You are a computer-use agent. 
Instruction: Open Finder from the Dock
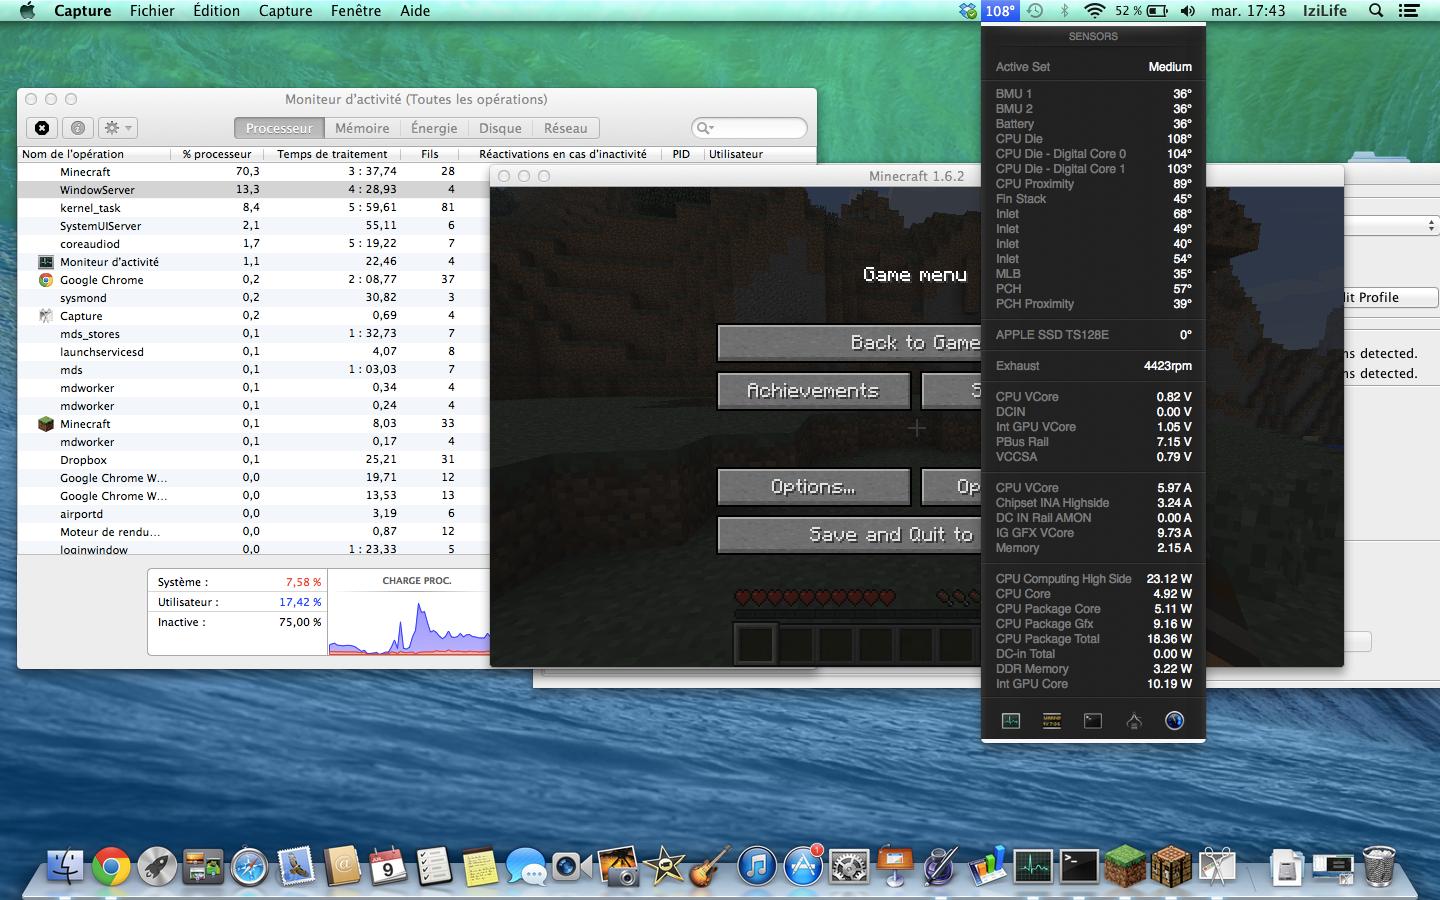(x=65, y=865)
